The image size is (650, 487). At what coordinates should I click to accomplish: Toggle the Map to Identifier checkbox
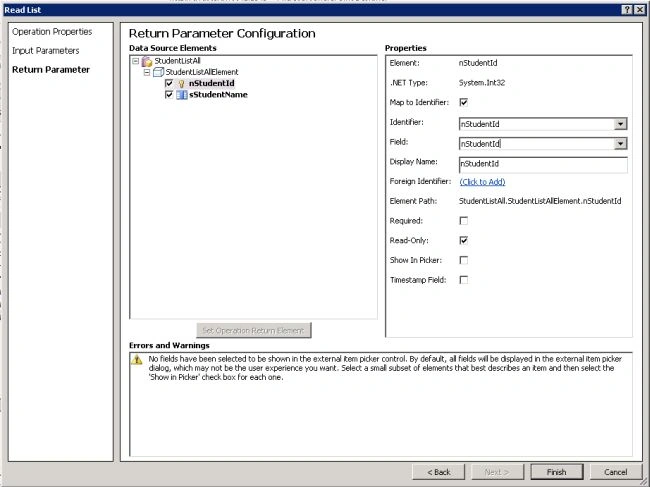pyautogui.click(x=463, y=102)
